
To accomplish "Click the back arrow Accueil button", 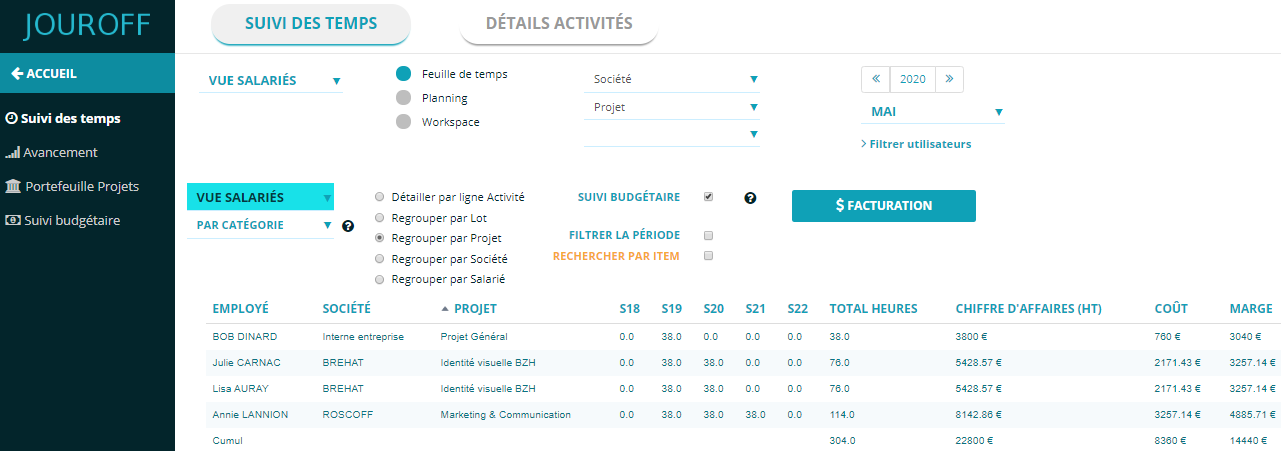I will (x=44, y=73).
